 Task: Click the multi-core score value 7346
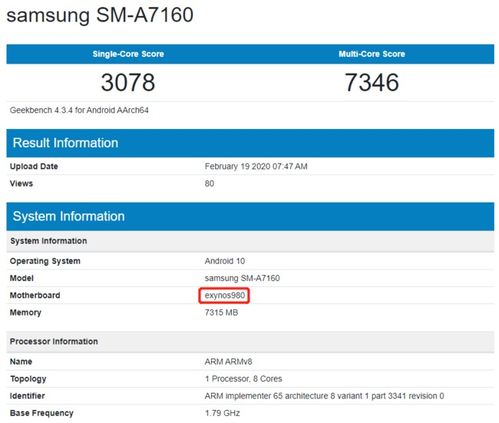372,82
